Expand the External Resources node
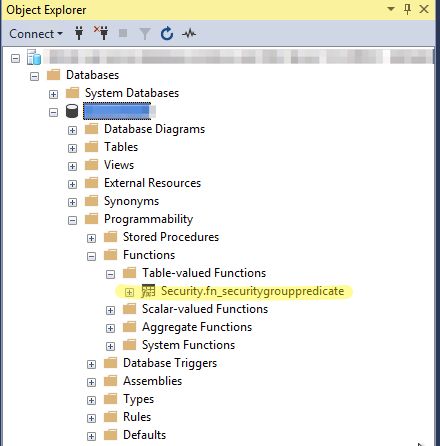Screen dimensions: 440x446 [x=72, y=184]
